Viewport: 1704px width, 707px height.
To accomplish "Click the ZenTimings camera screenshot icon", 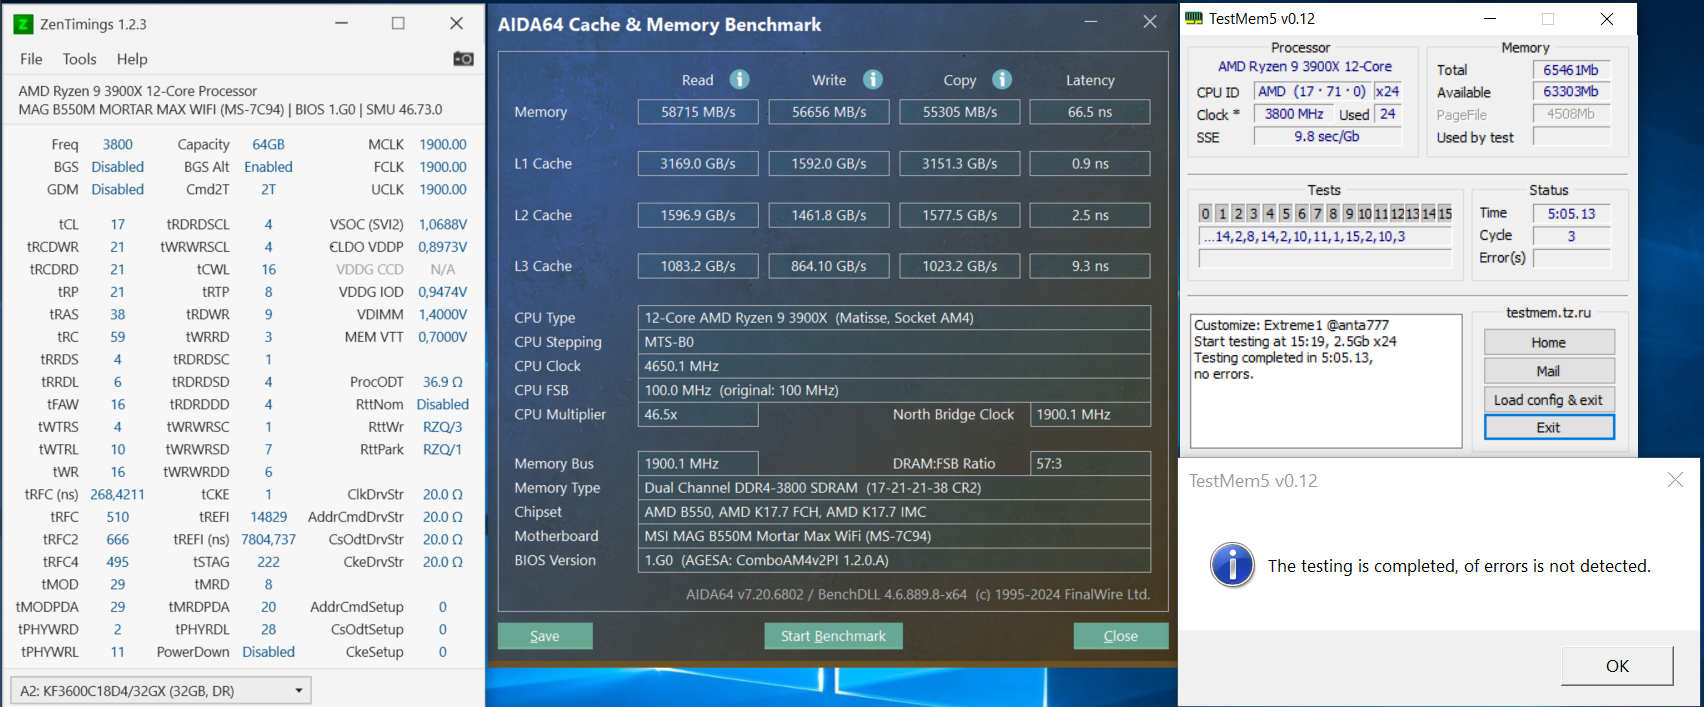I will point(463,59).
